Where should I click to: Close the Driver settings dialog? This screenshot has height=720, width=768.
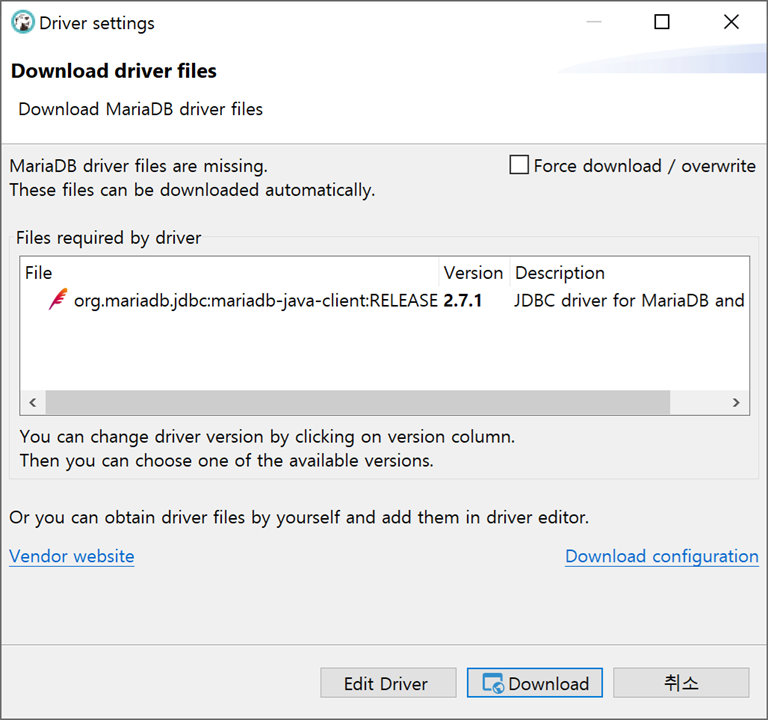(731, 22)
